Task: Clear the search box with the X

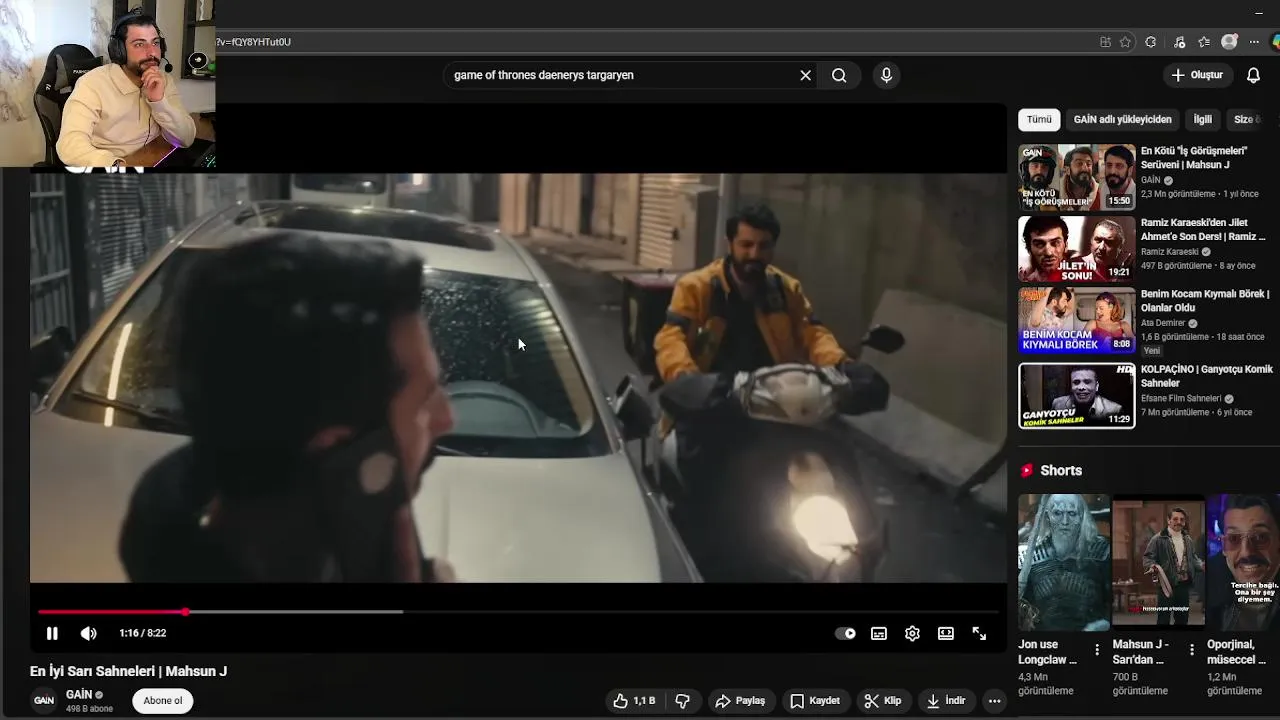Action: tap(805, 75)
